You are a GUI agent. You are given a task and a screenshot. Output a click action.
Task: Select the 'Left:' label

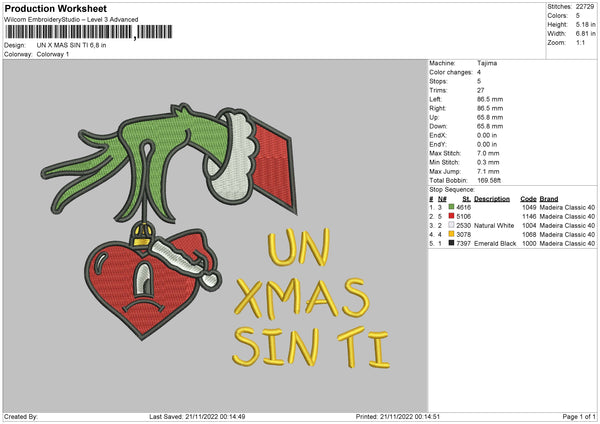pyautogui.click(x=435, y=99)
